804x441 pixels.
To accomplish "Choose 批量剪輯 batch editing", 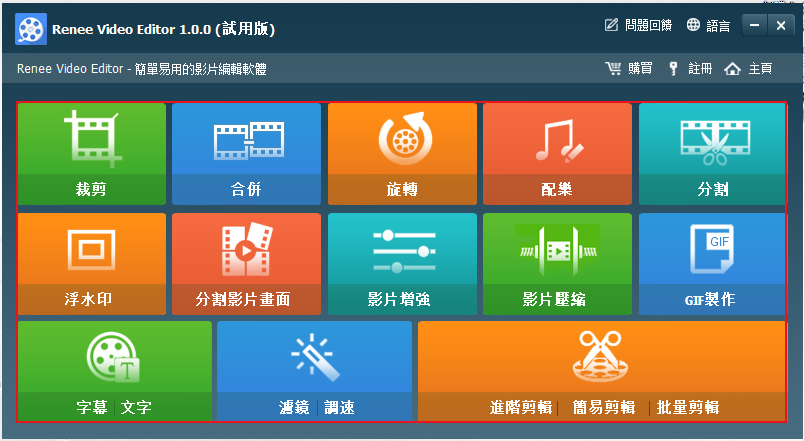I will [688, 407].
